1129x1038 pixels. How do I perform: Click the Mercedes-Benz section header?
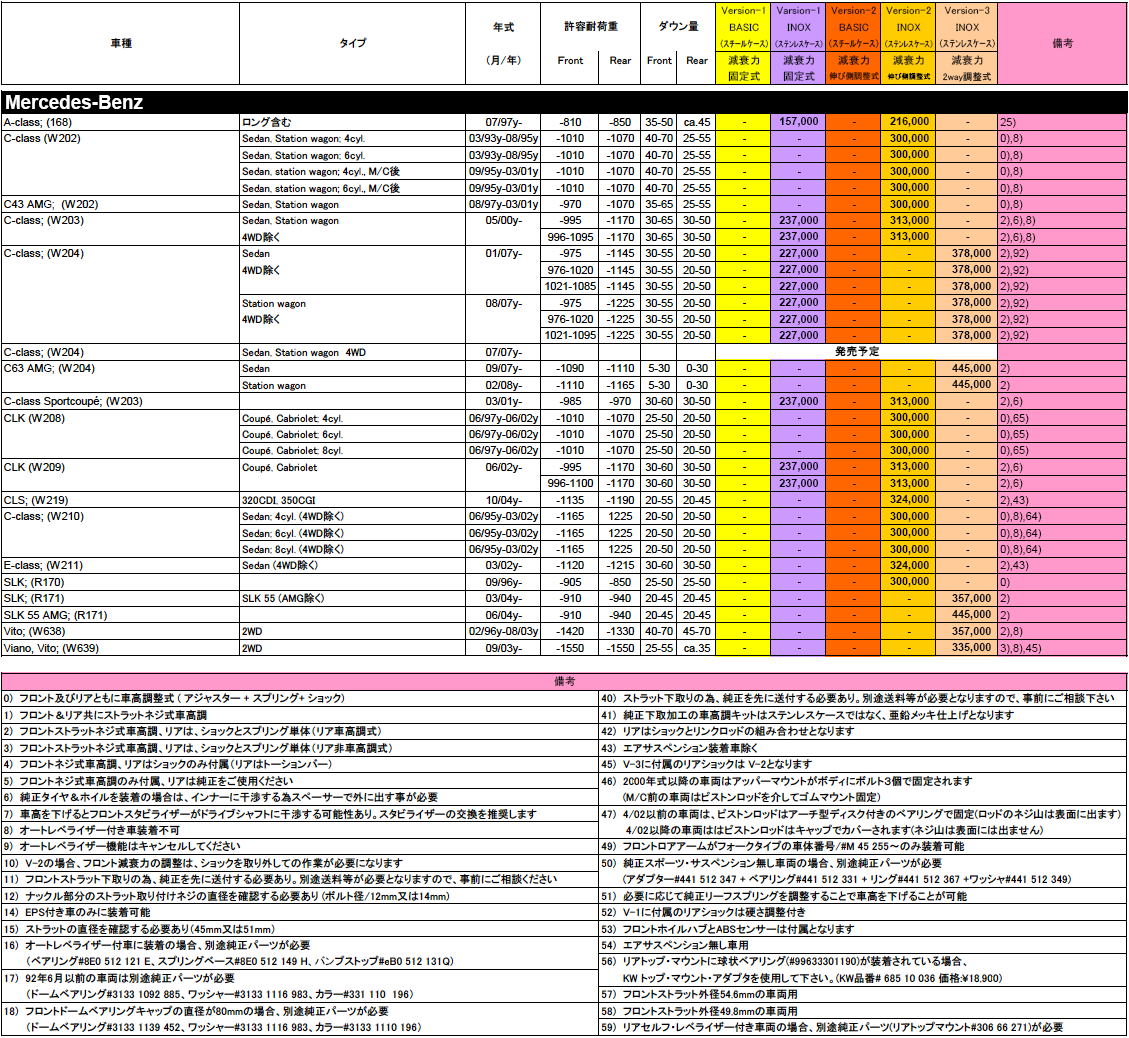click(x=564, y=102)
